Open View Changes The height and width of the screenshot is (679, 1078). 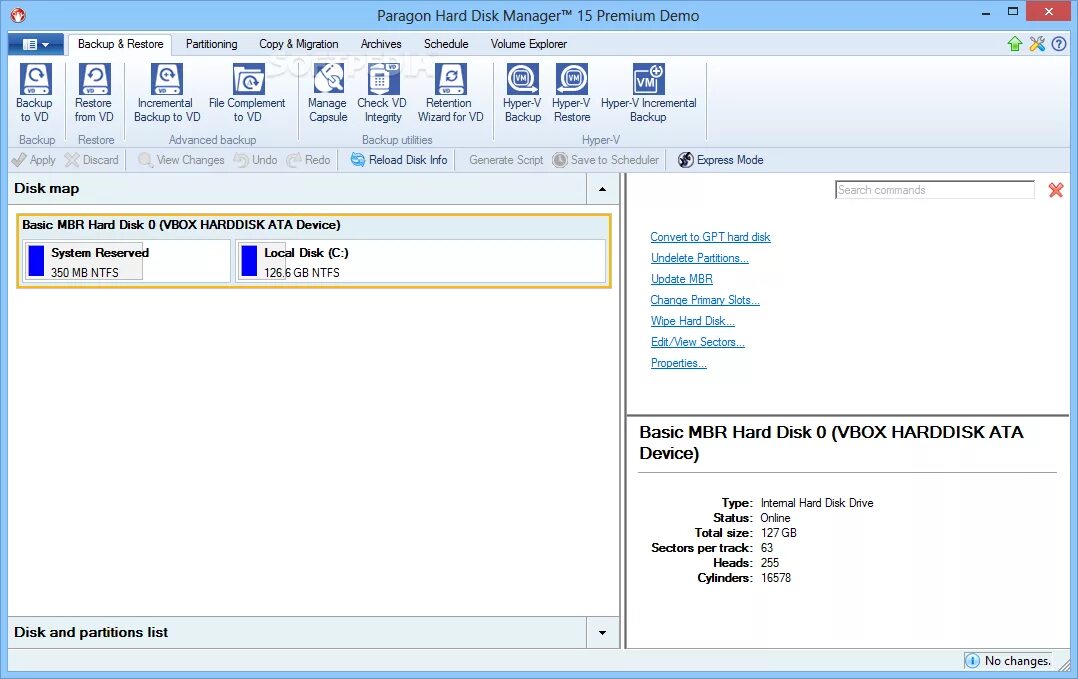(x=182, y=160)
